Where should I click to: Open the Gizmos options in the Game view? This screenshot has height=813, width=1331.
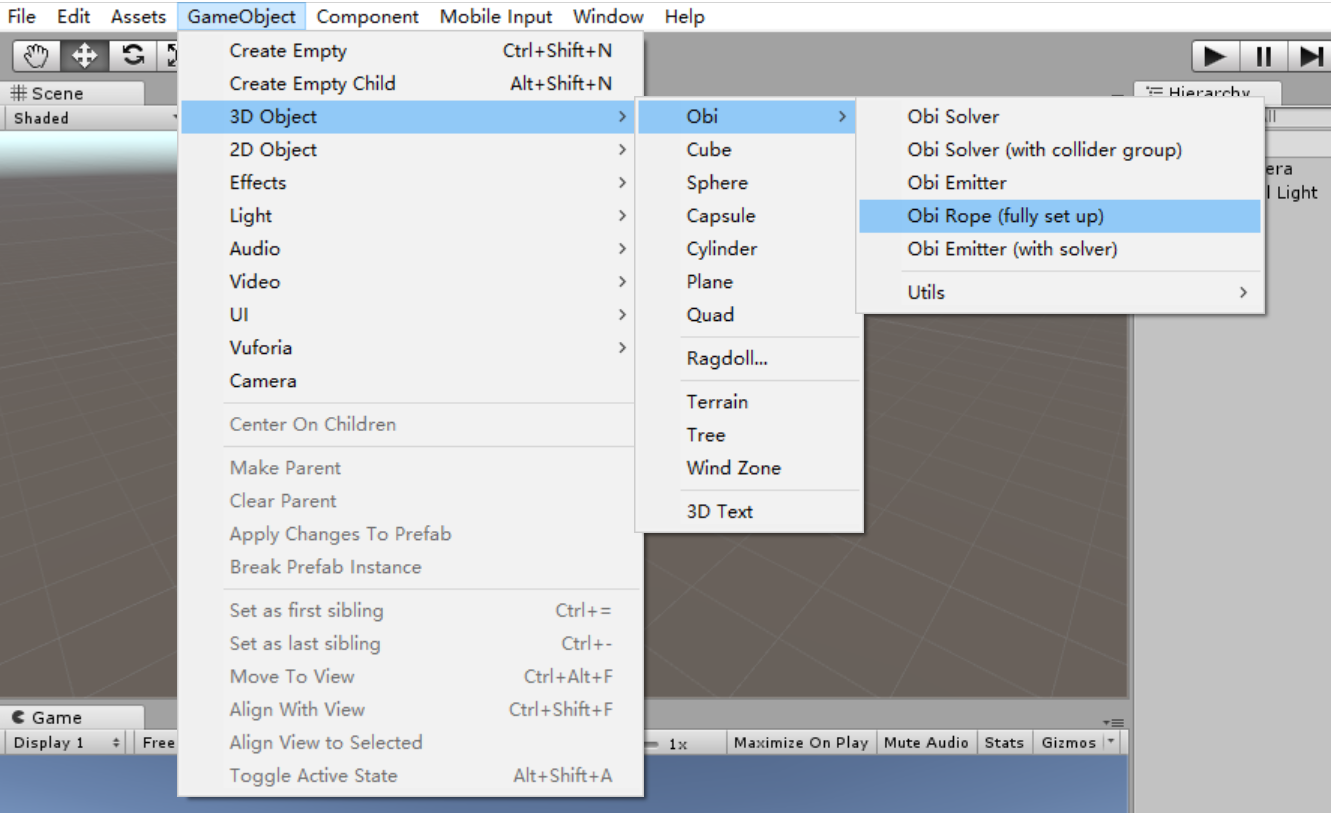pos(1070,742)
